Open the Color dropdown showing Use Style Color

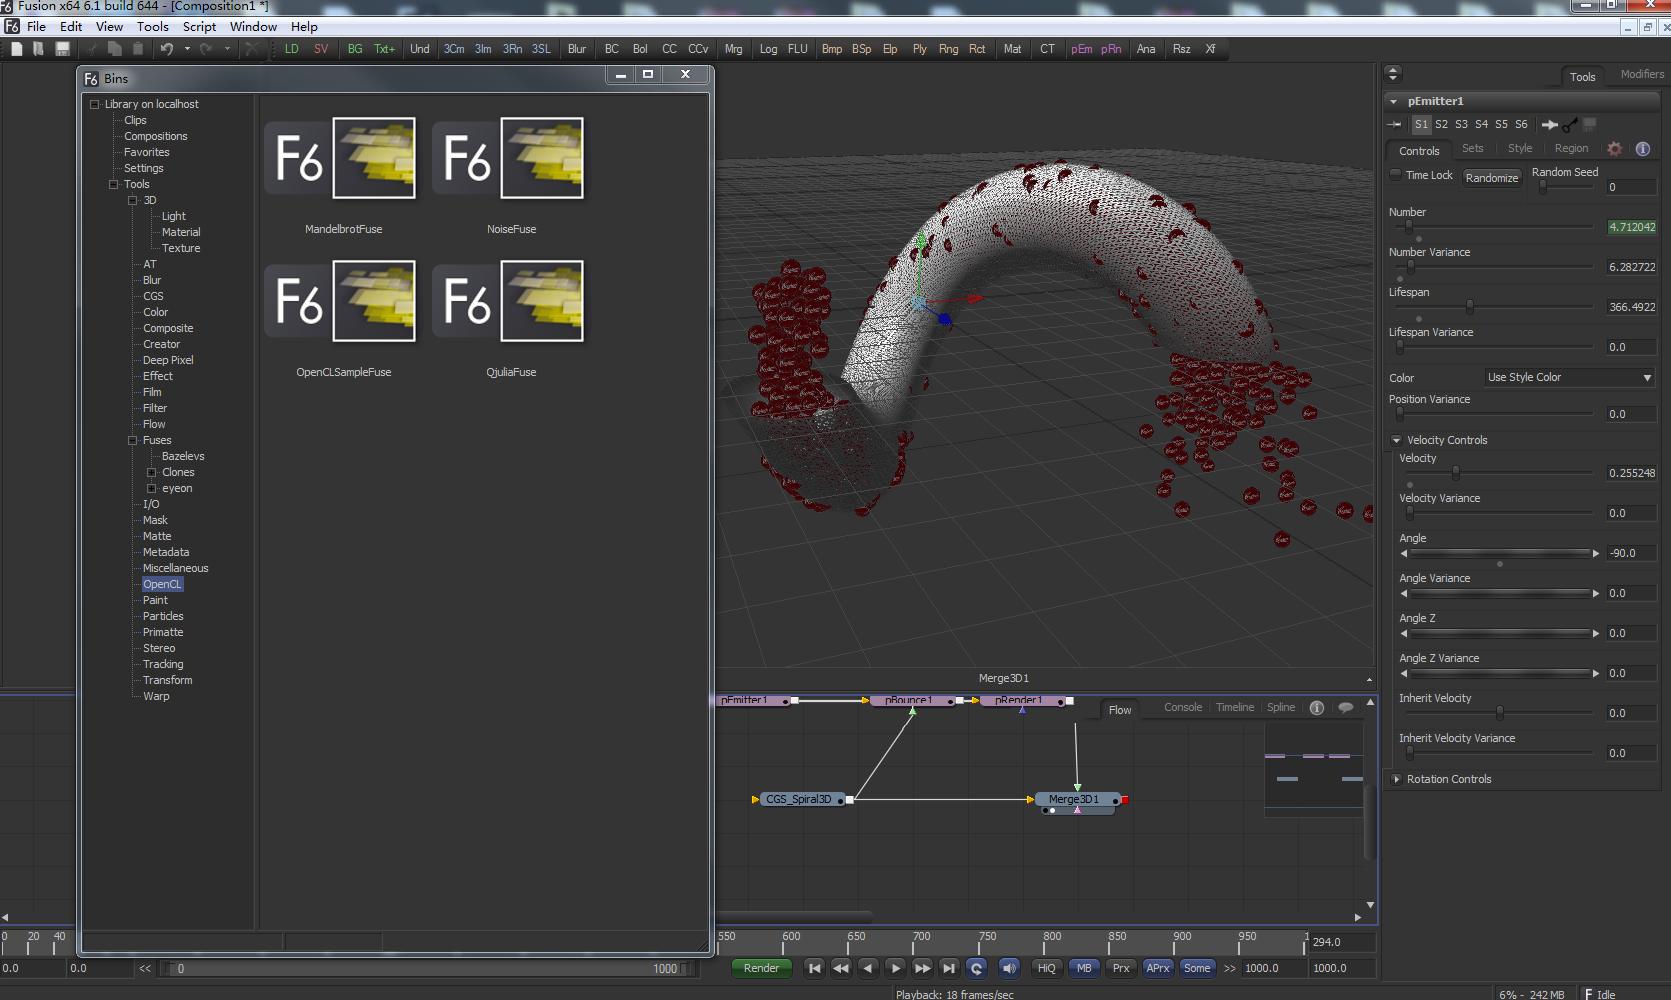[1568, 377]
